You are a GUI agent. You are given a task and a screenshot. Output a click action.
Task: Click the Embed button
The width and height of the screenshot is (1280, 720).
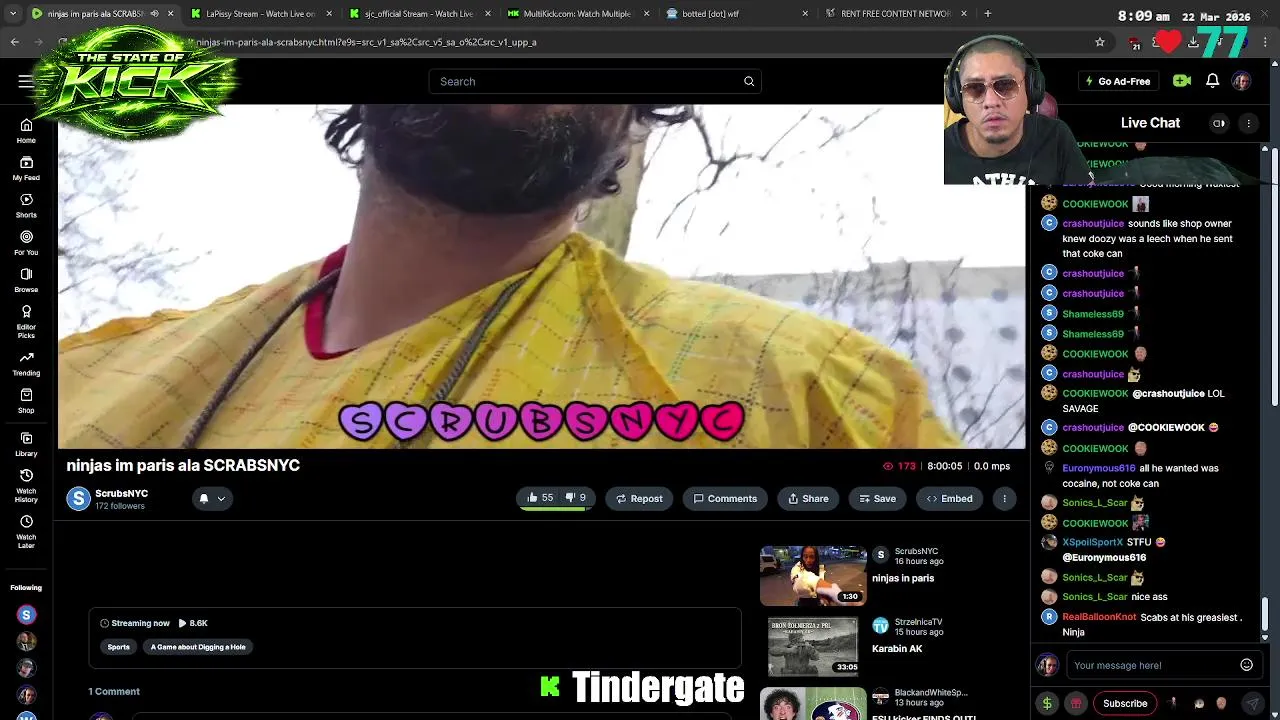tap(949, 498)
